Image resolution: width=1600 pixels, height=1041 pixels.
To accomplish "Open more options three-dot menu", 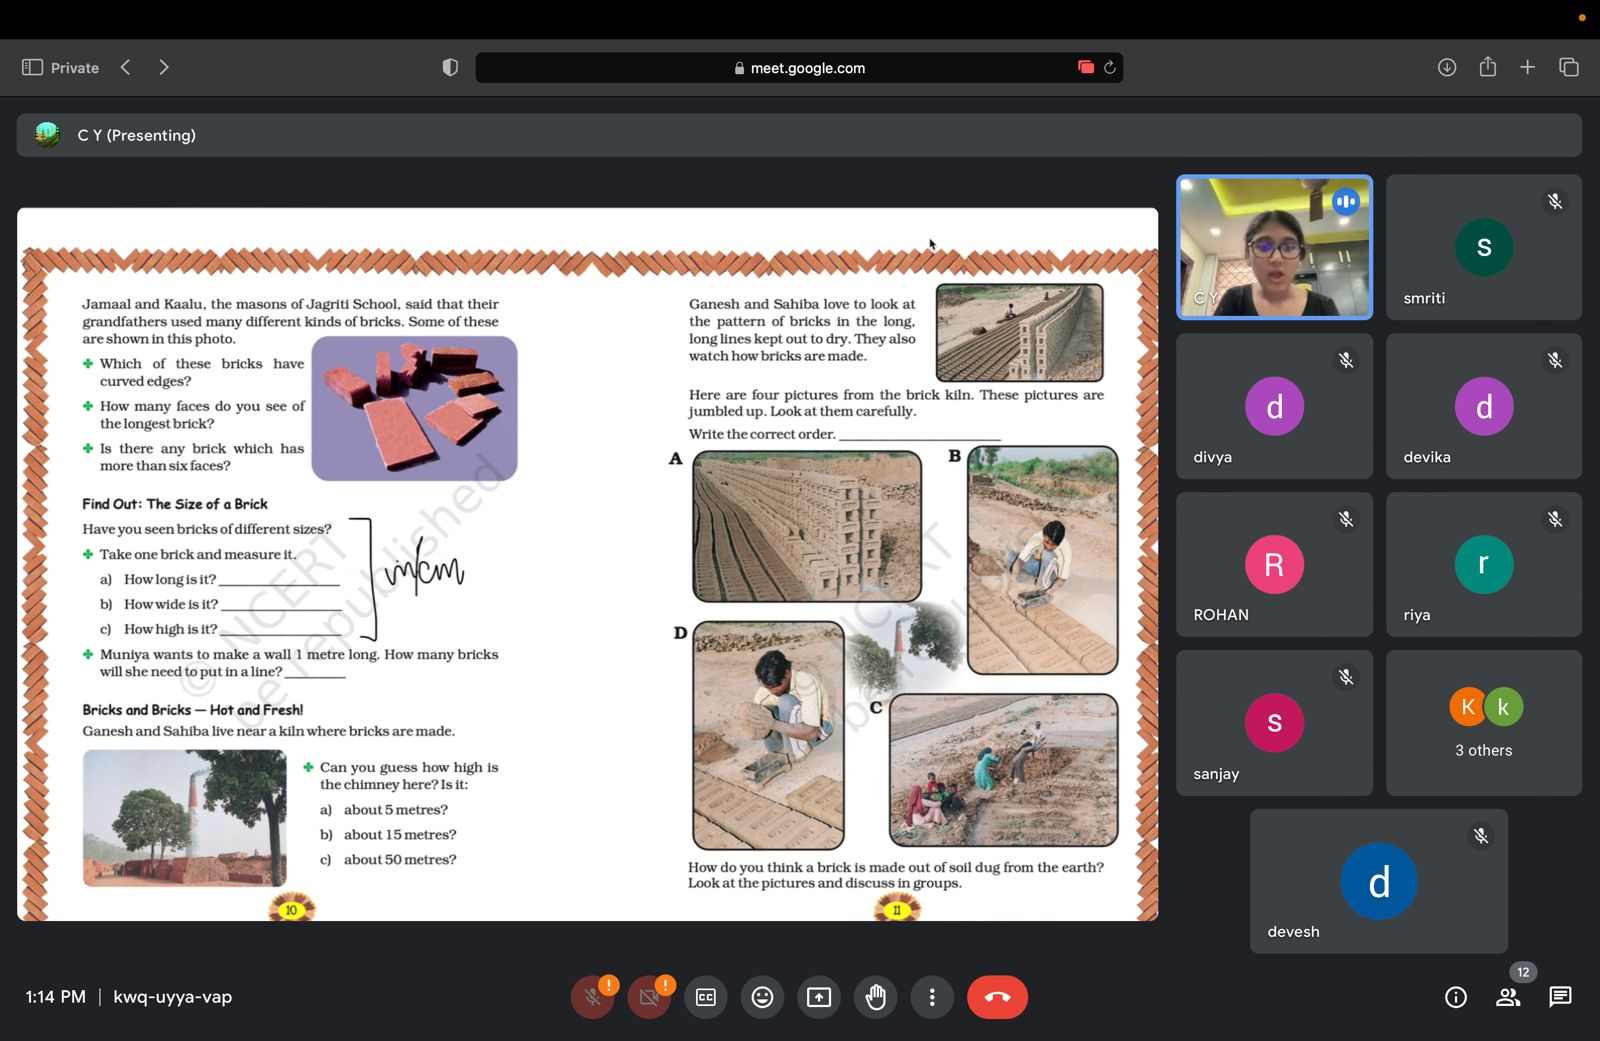I will coord(932,998).
